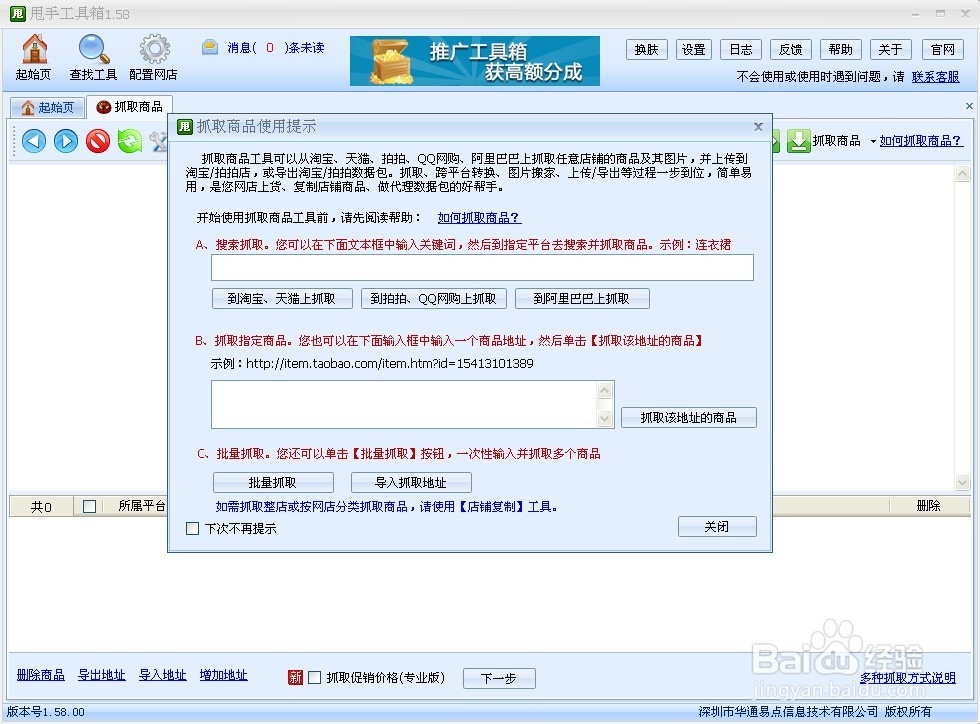This screenshot has width=980, height=724.
Task: Click the 版本号1.58.00 status text
Action: [46, 711]
